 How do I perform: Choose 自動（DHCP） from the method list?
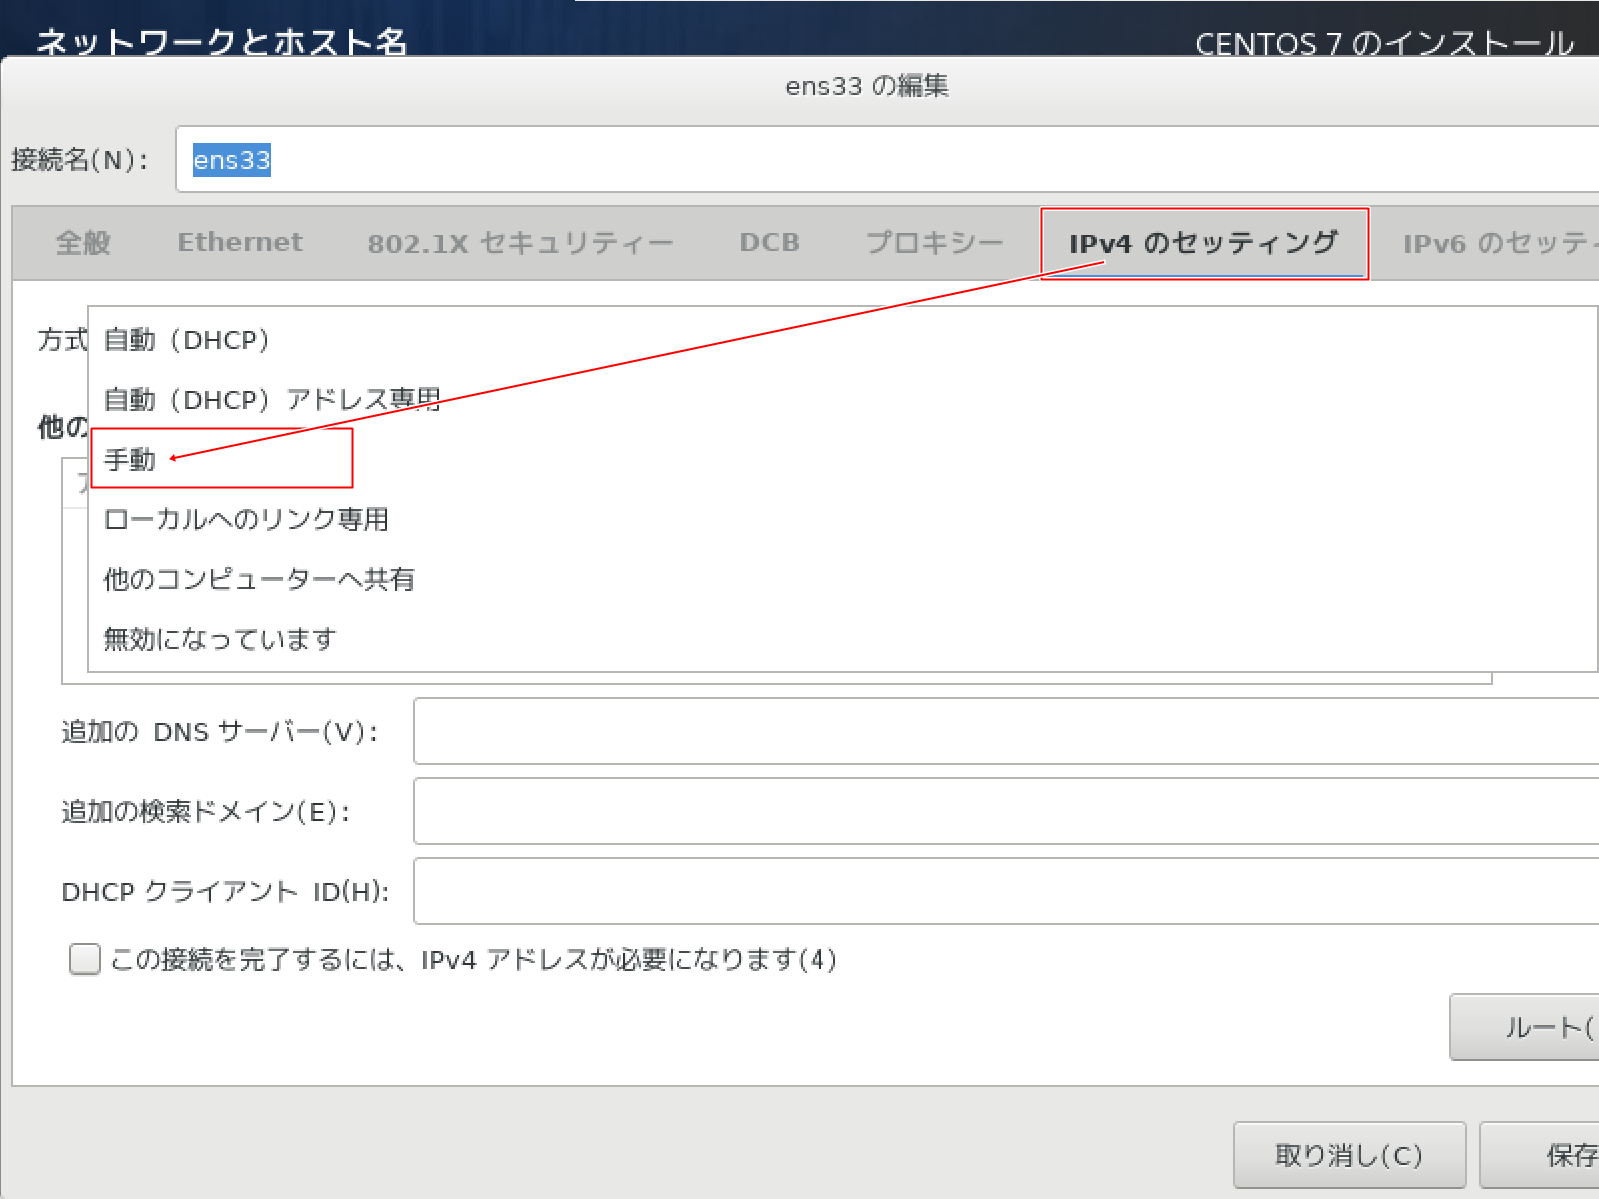(187, 340)
